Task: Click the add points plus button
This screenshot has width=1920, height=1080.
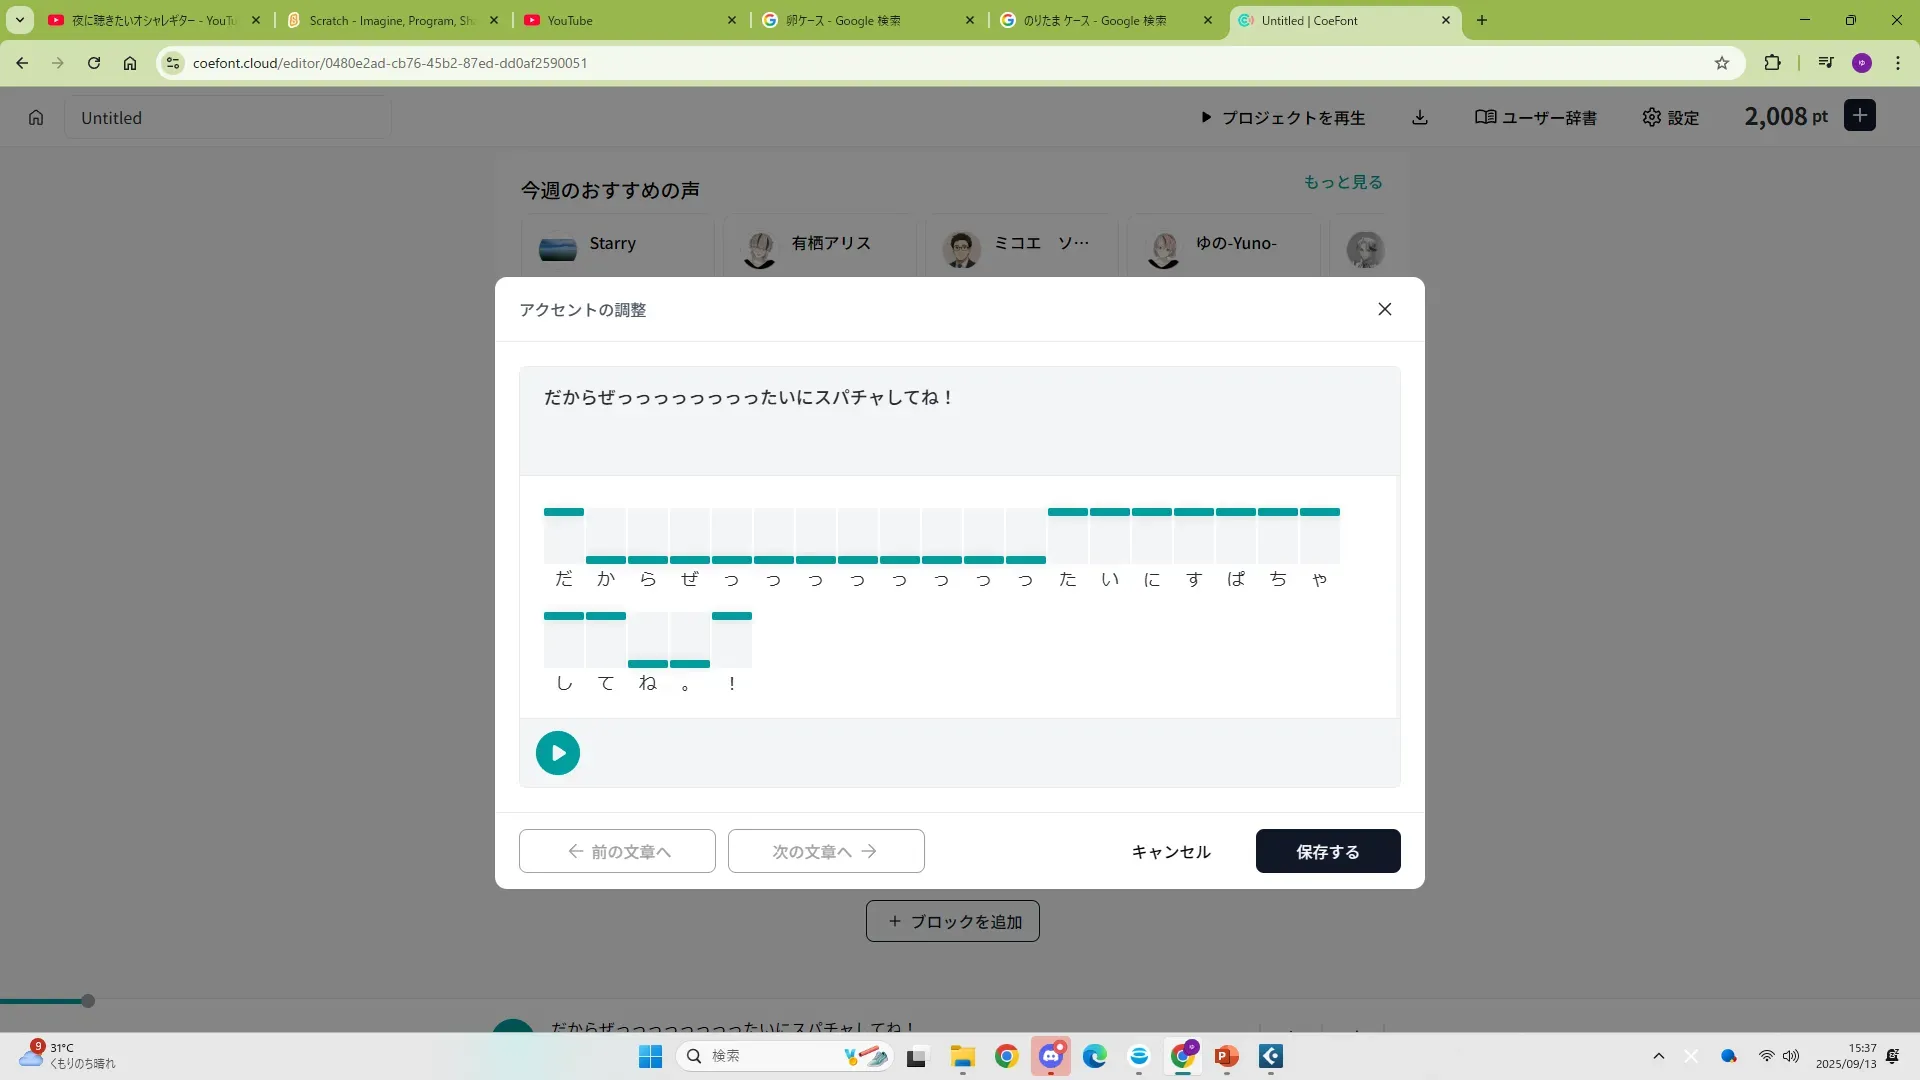Action: coord(1859,116)
